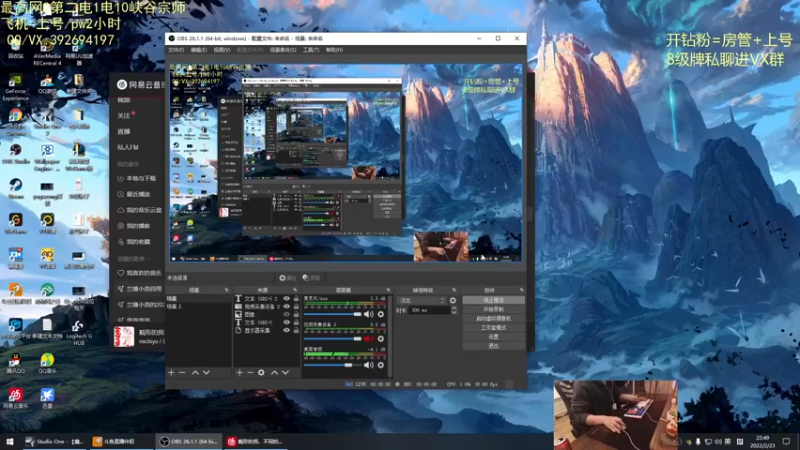Viewport: 800px width, 450px height.
Task: Open 文件(F) menu in OBS
Action: pos(176,50)
